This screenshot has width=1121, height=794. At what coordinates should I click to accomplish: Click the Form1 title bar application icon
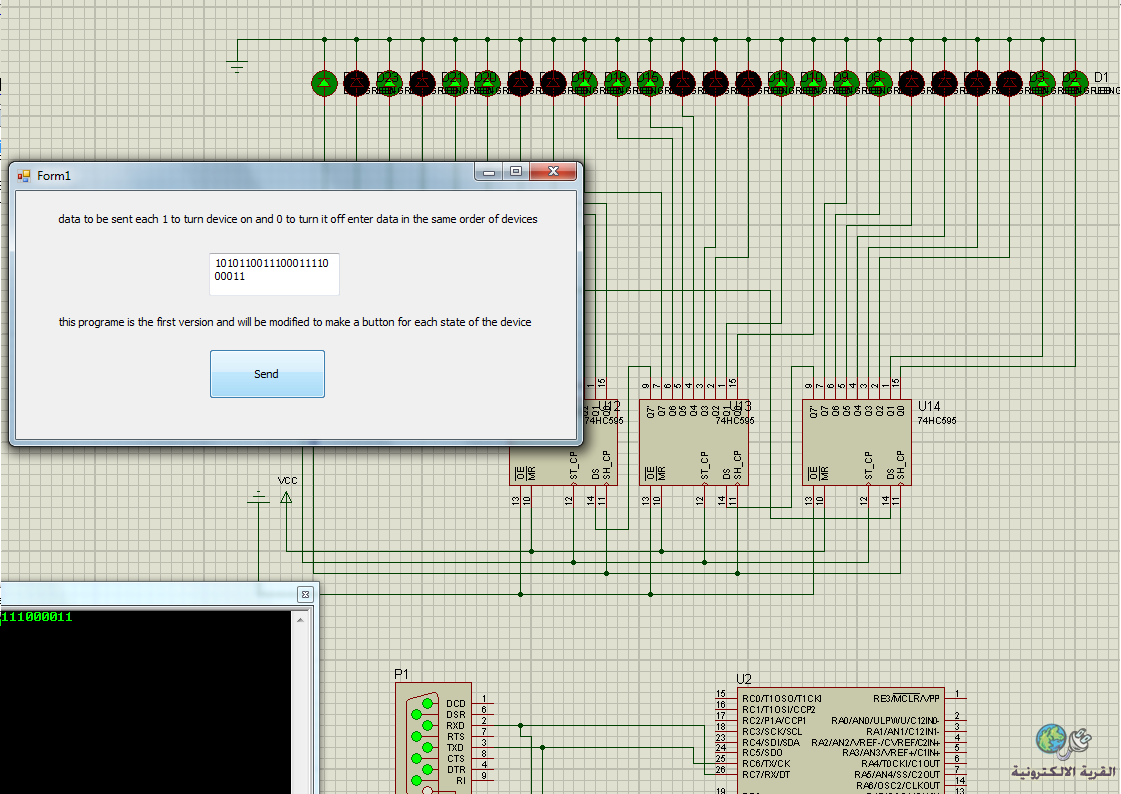pyautogui.click(x=24, y=176)
